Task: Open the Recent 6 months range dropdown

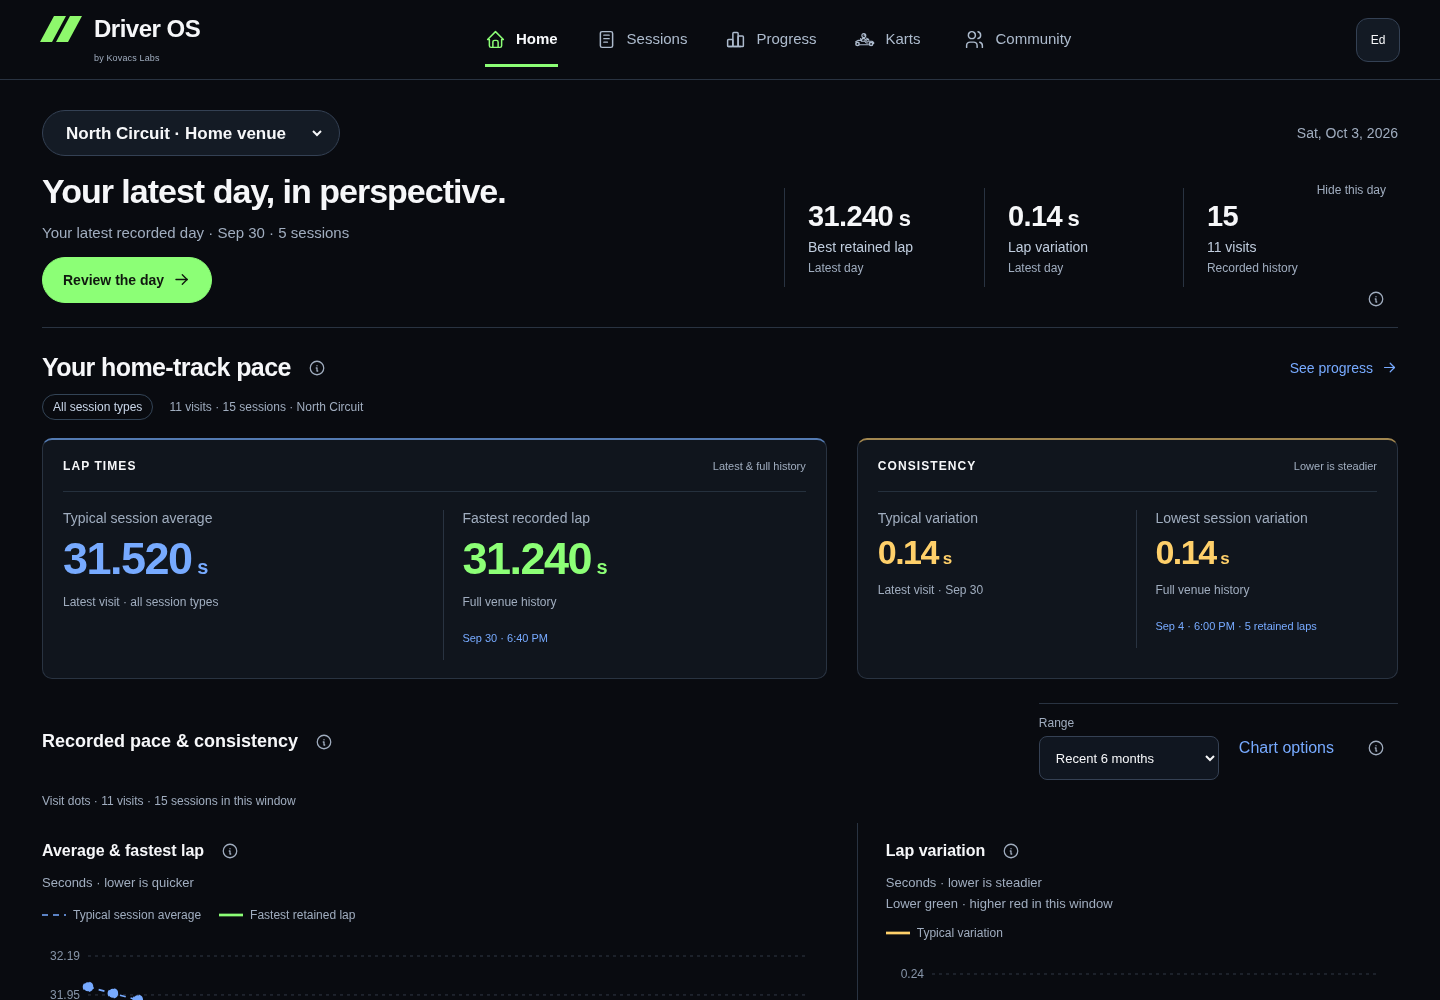Action: pos(1129,758)
